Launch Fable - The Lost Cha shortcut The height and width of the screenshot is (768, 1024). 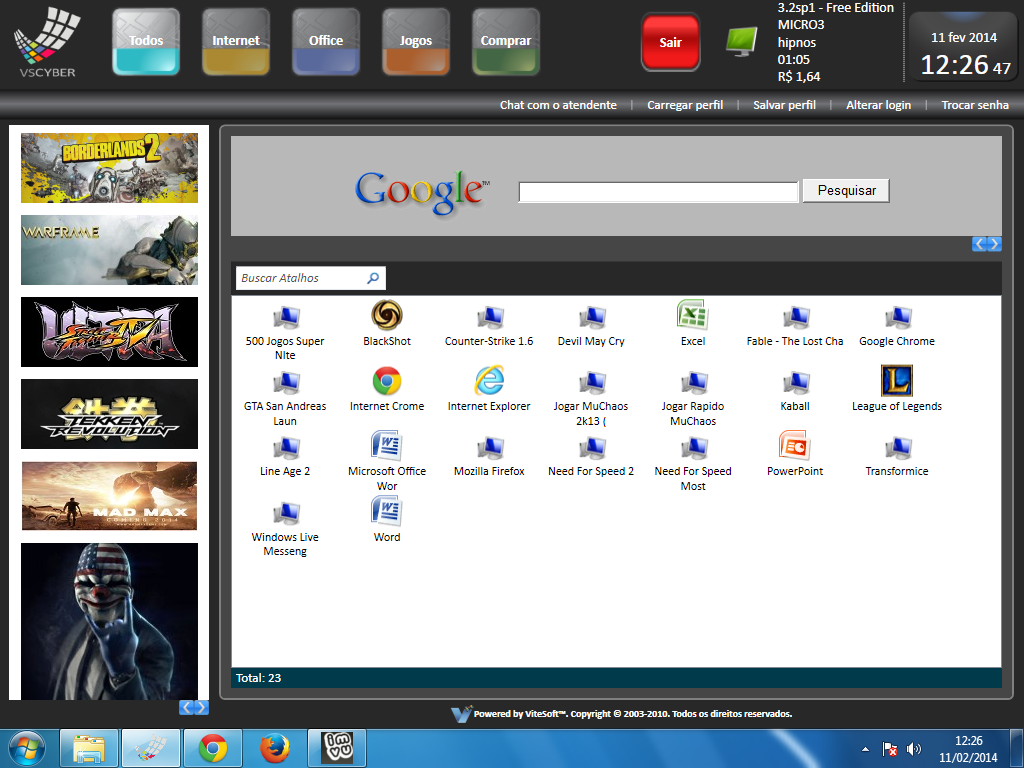(x=795, y=326)
